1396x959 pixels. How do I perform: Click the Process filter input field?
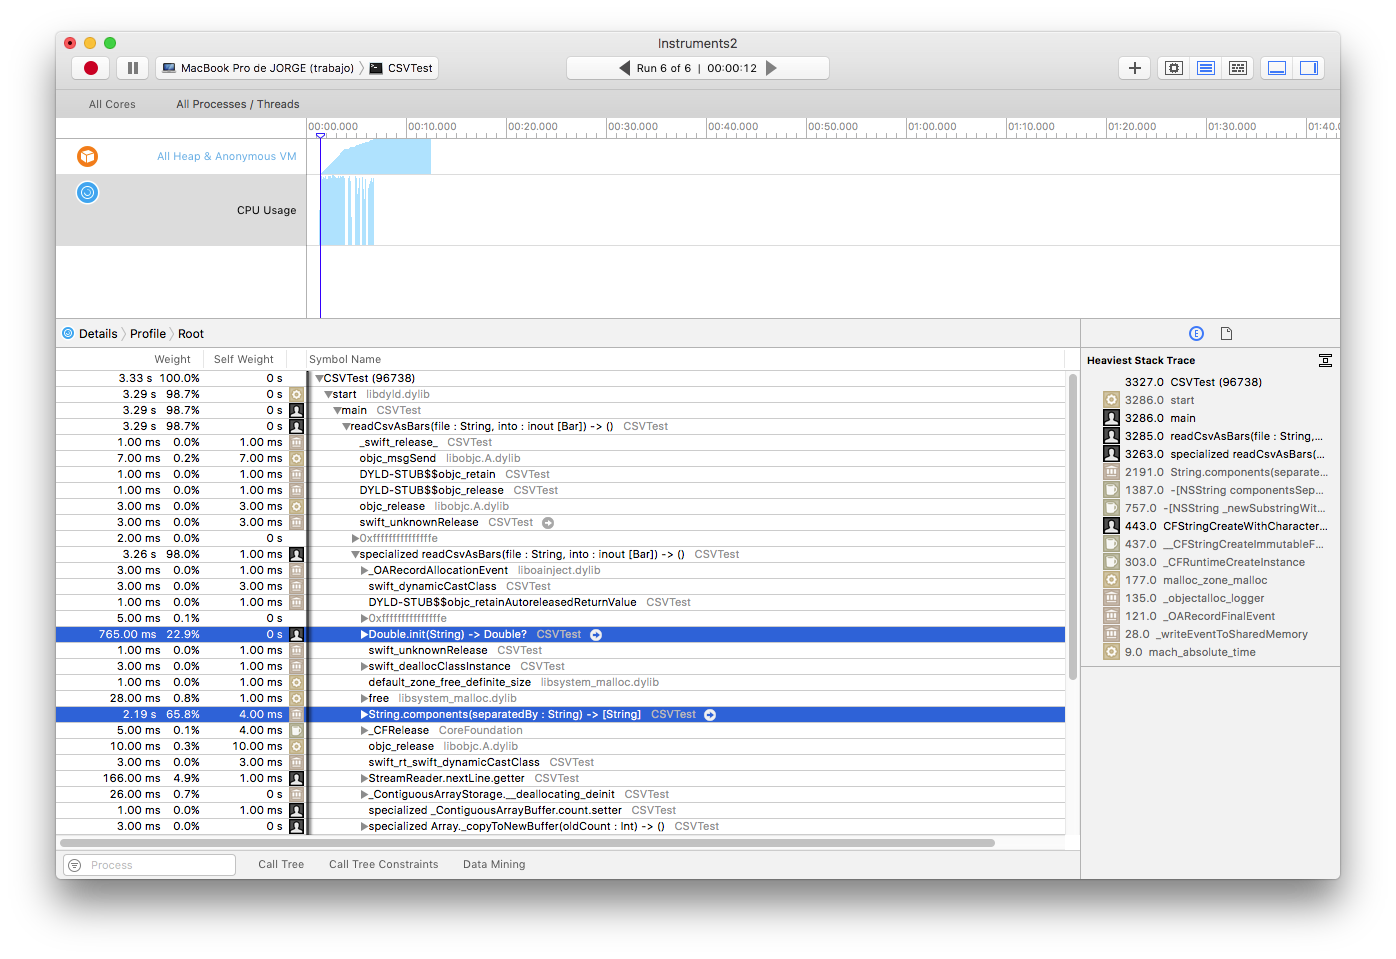(150, 865)
